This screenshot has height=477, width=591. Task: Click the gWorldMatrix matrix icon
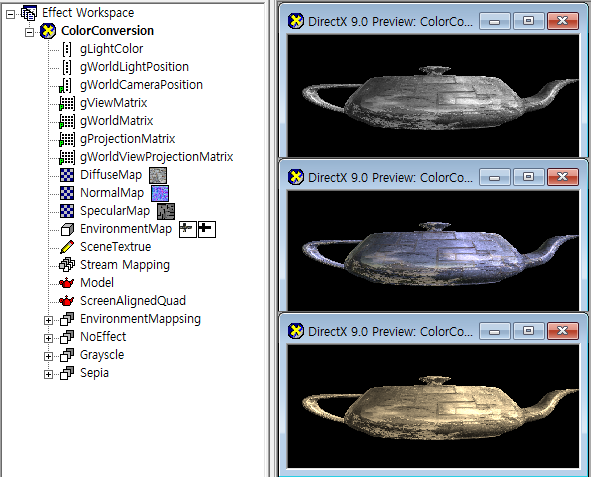(x=67, y=121)
